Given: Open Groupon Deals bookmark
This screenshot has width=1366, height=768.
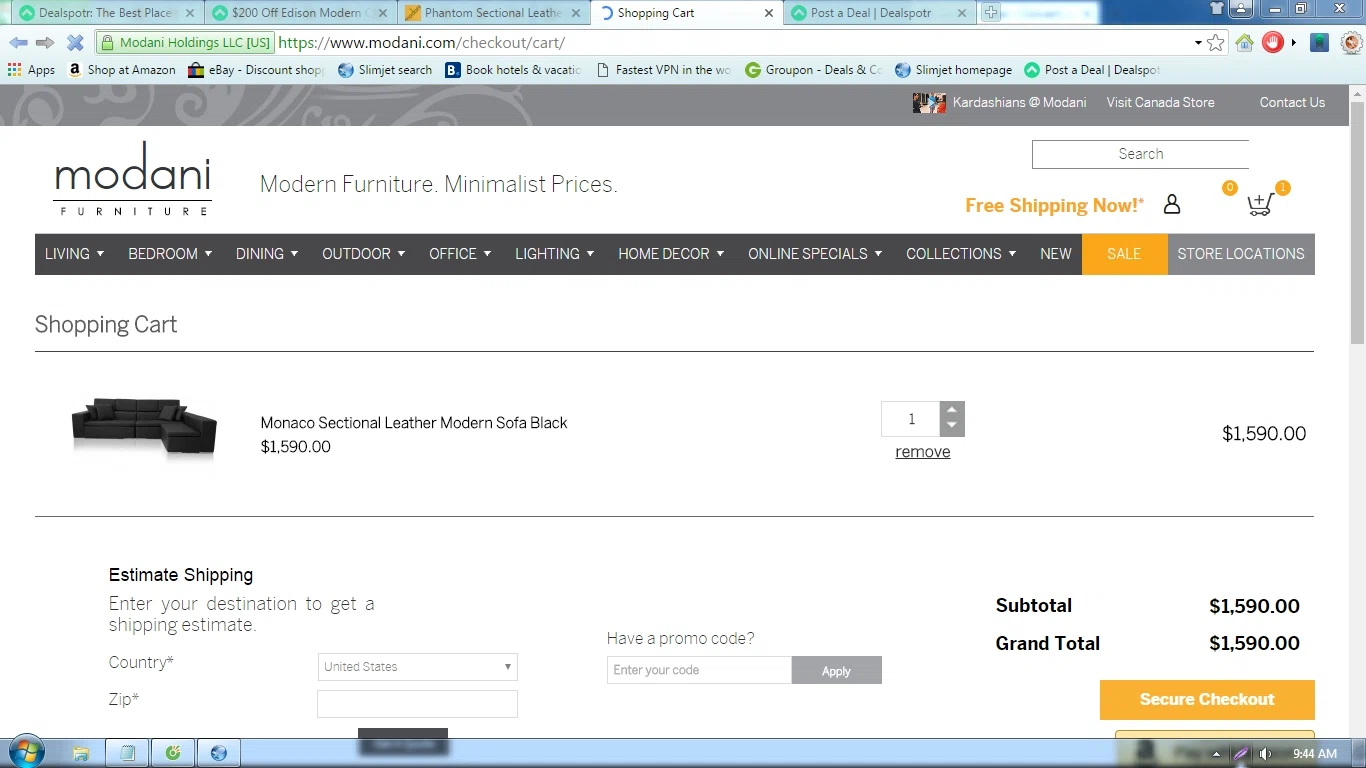Looking at the screenshot, I should click(x=813, y=70).
